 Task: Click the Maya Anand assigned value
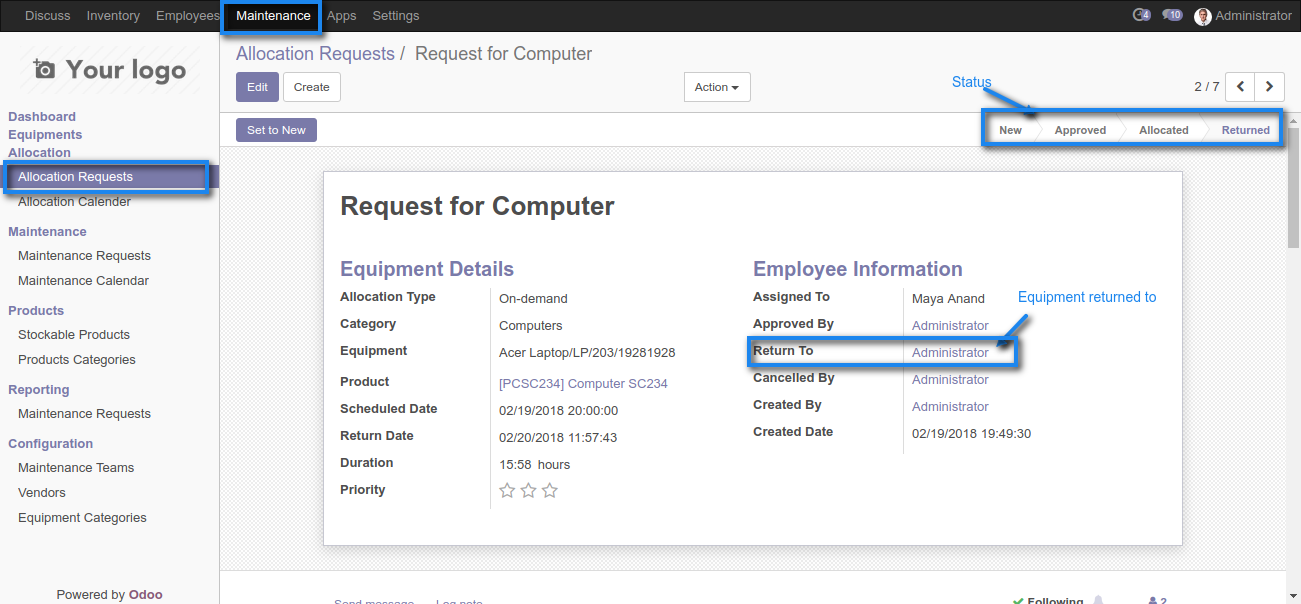948,299
